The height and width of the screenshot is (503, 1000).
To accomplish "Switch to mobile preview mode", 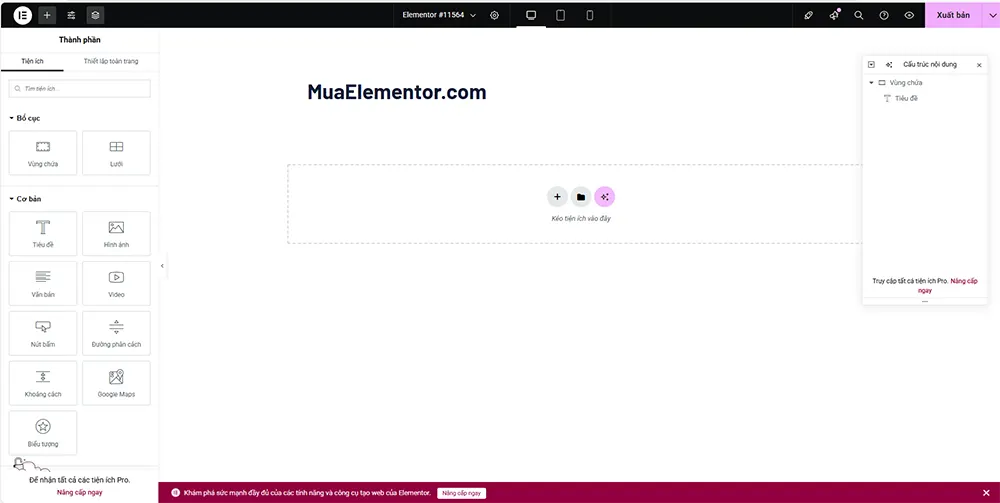I will [x=590, y=15].
